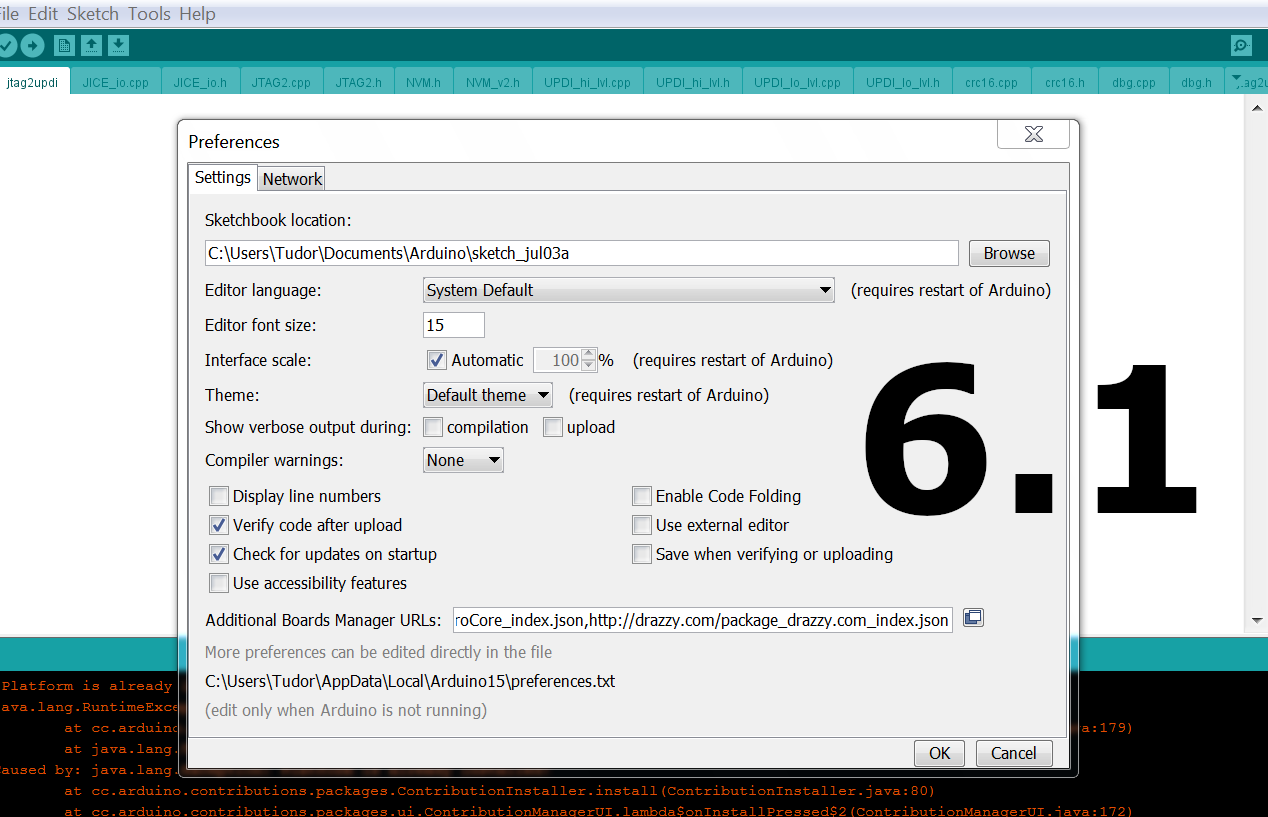This screenshot has height=817, width=1268.
Task: Switch to the dbg.h tab
Action: click(1197, 82)
